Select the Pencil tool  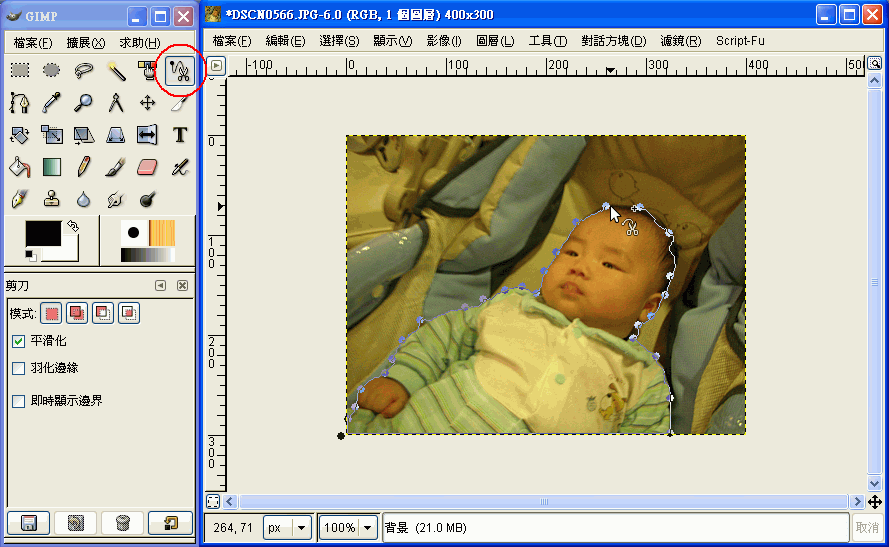83,167
